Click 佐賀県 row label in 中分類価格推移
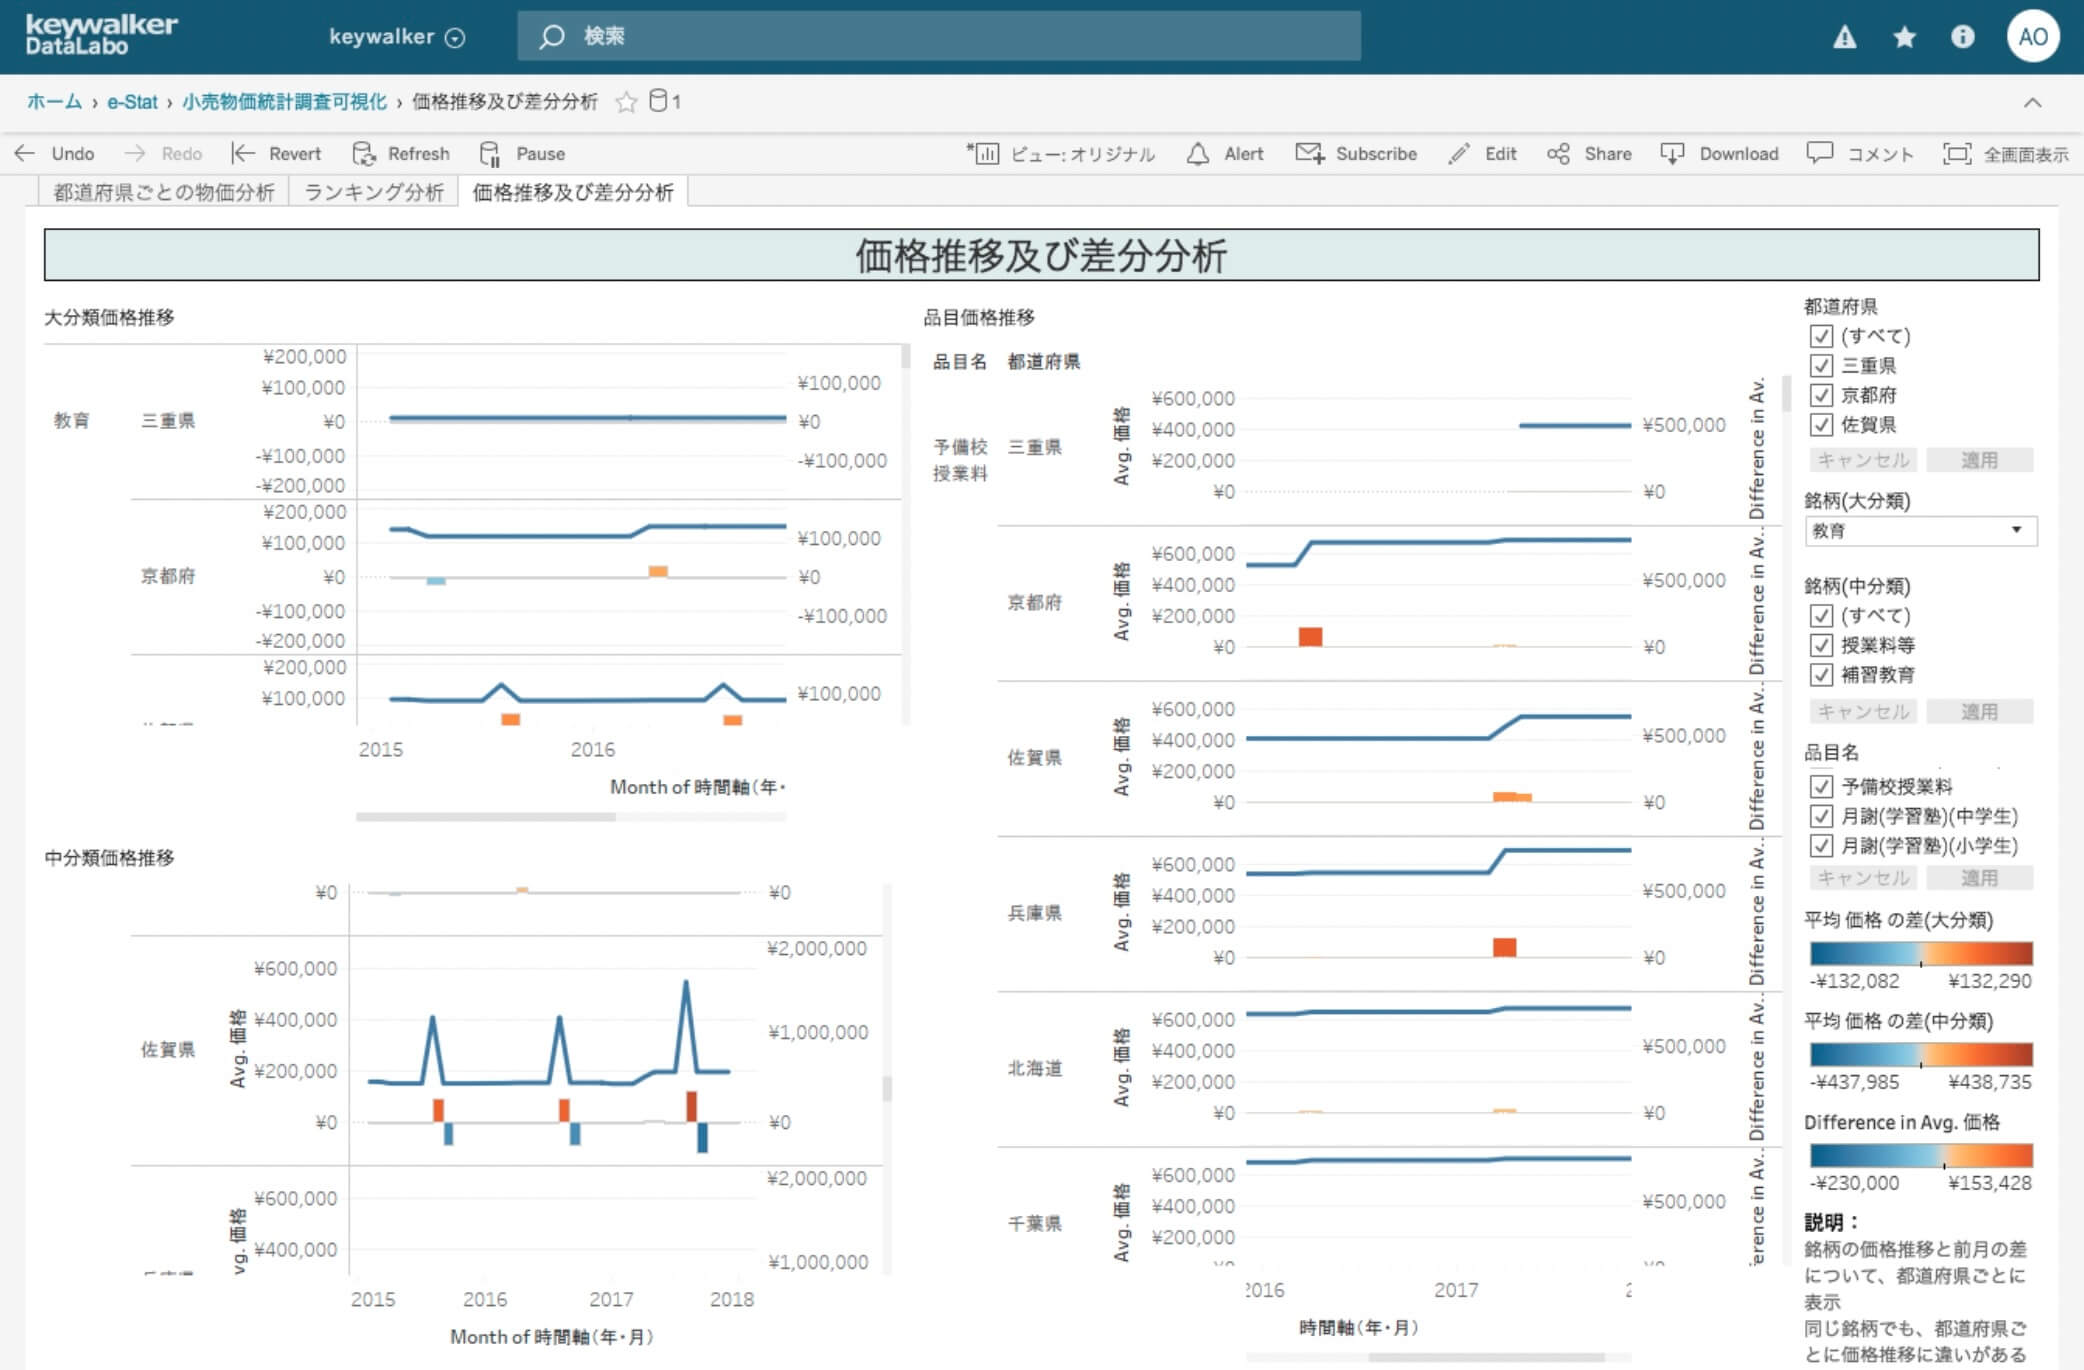This screenshot has width=2084, height=1370. 167,1049
